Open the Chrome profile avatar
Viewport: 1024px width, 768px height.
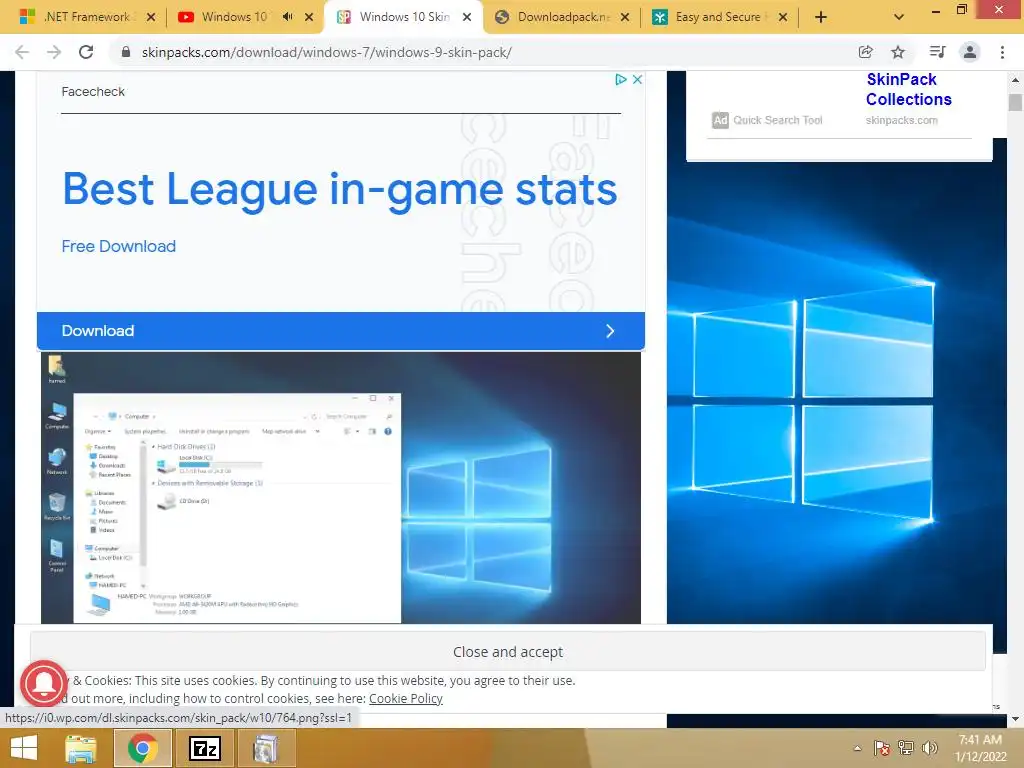970,52
